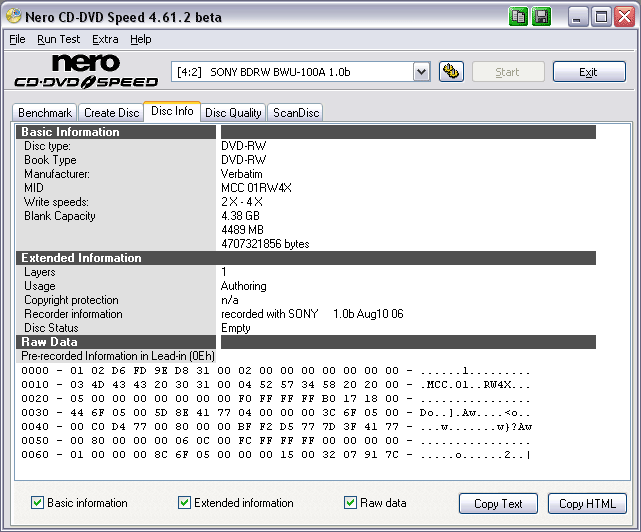Viewport: 641px width, 532px height.
Task: Click the SONY BDRW BWU-100A drive combo box
Action: 300,72
